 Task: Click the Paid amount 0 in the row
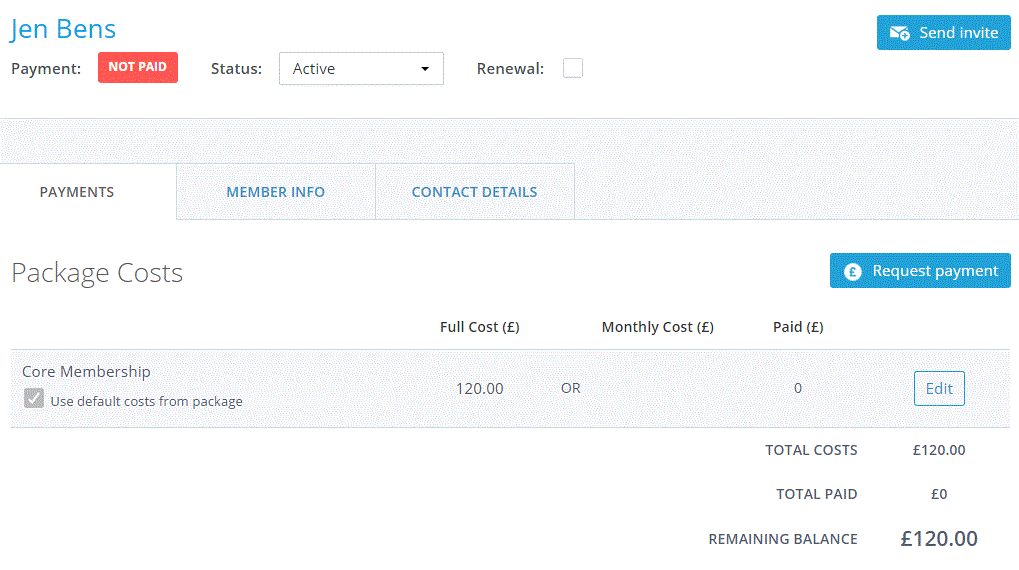tap(797, 388)
